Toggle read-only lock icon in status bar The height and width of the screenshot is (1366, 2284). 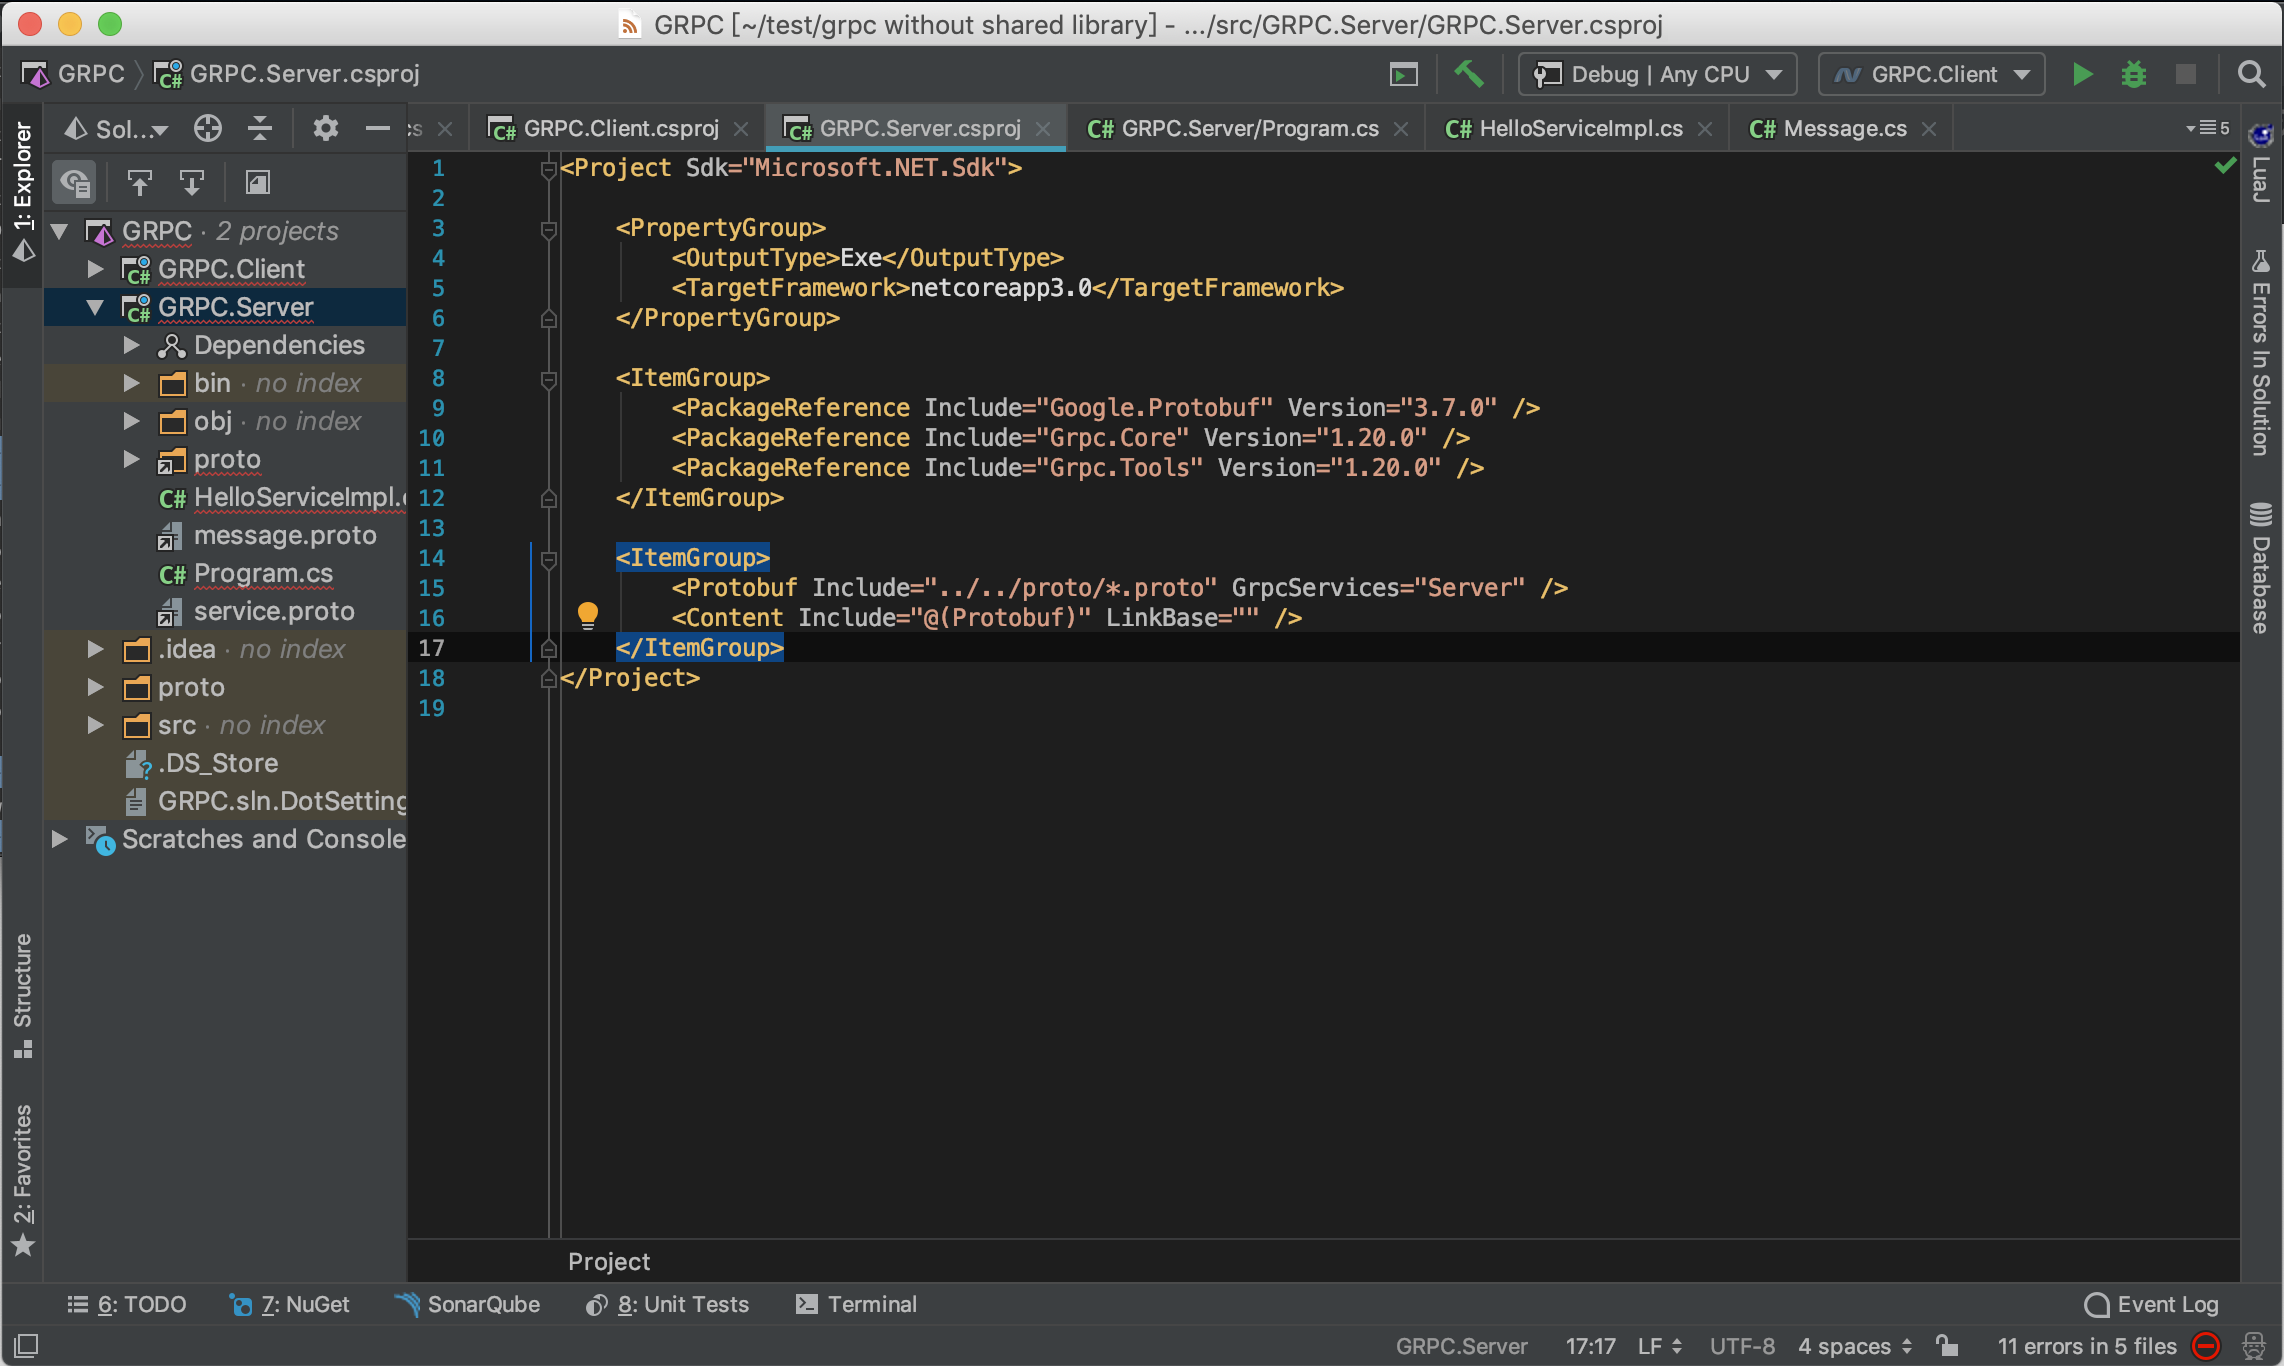pyautogui.click(x=1946, y=1346)
